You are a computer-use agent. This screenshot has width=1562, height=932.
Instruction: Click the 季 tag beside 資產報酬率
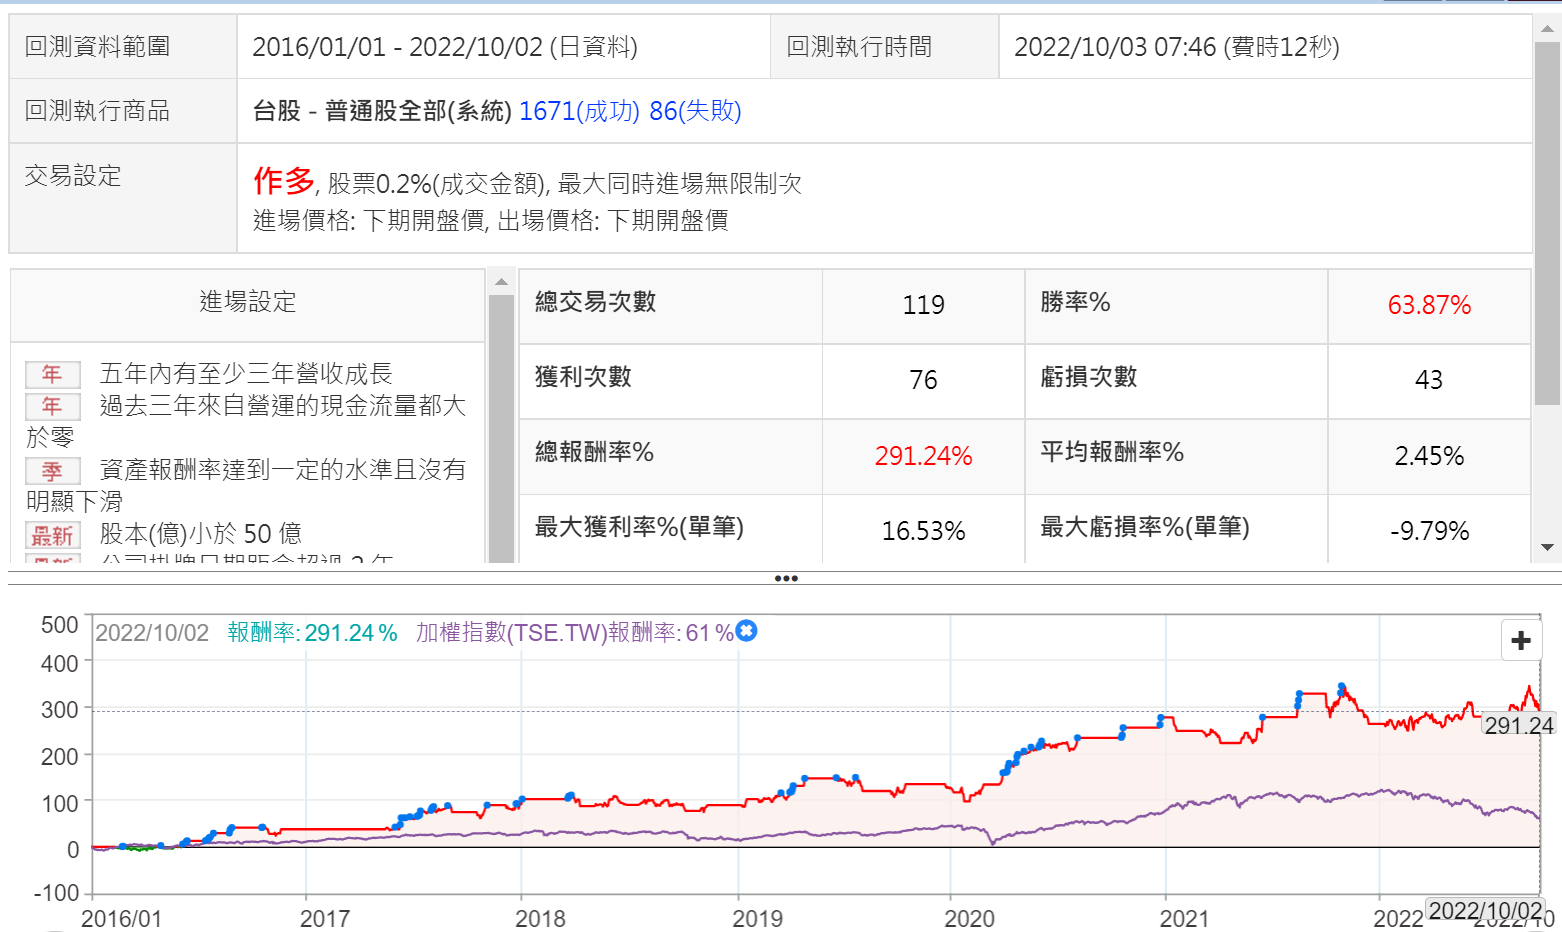tap(52, 470)
